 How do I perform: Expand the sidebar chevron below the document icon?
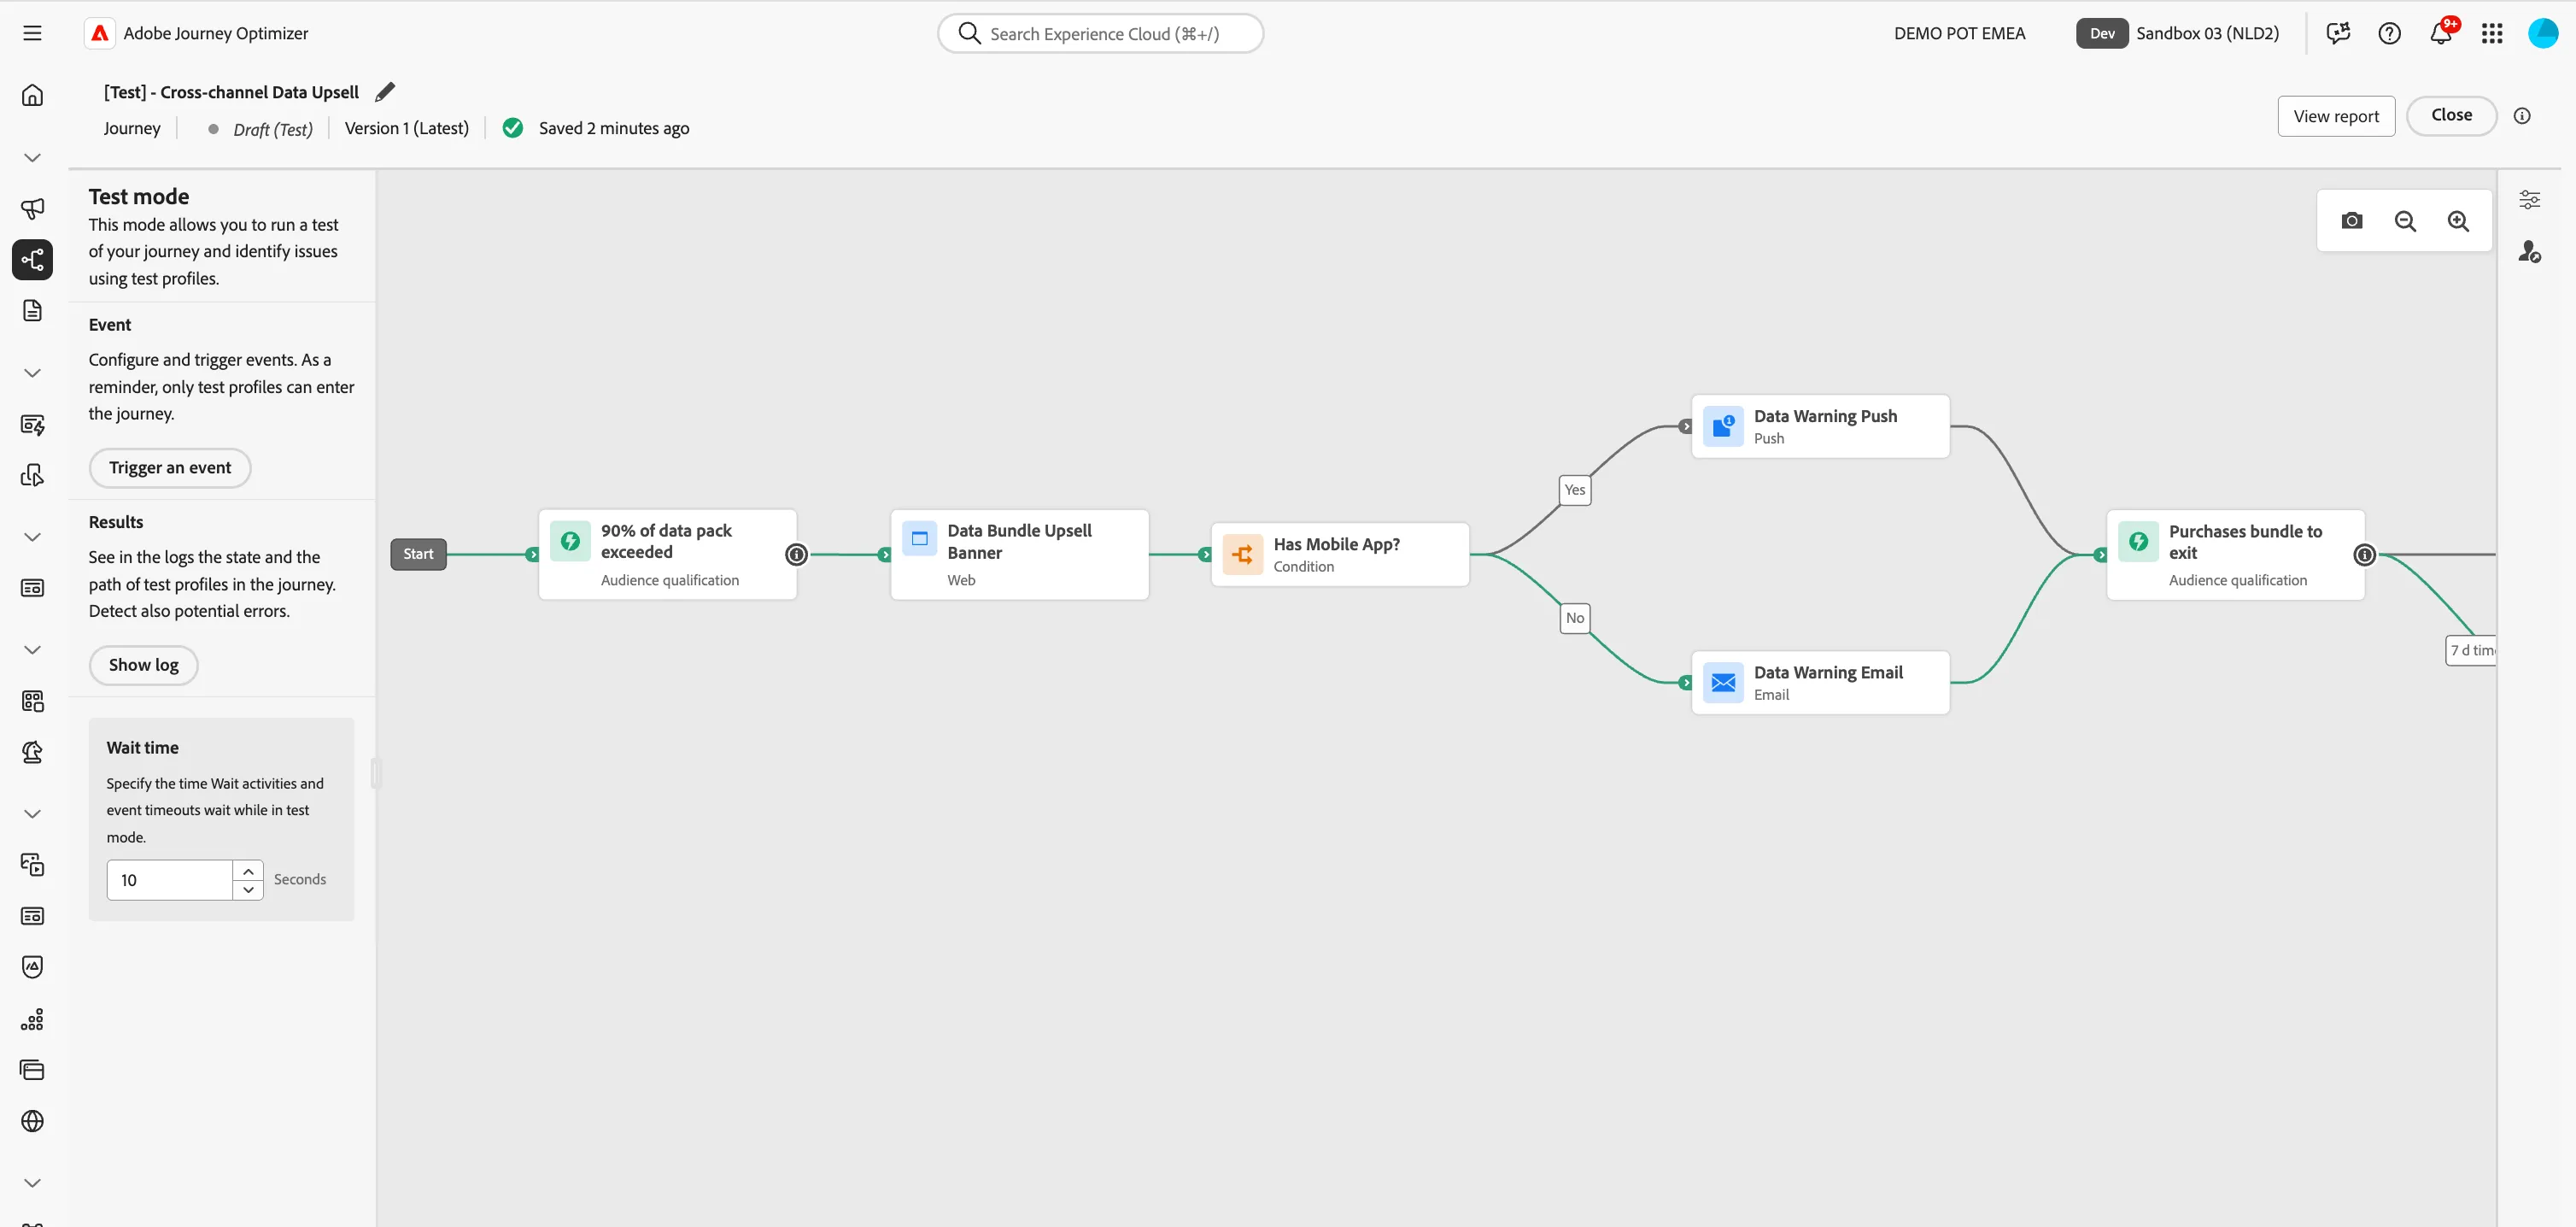coord(32,373)
